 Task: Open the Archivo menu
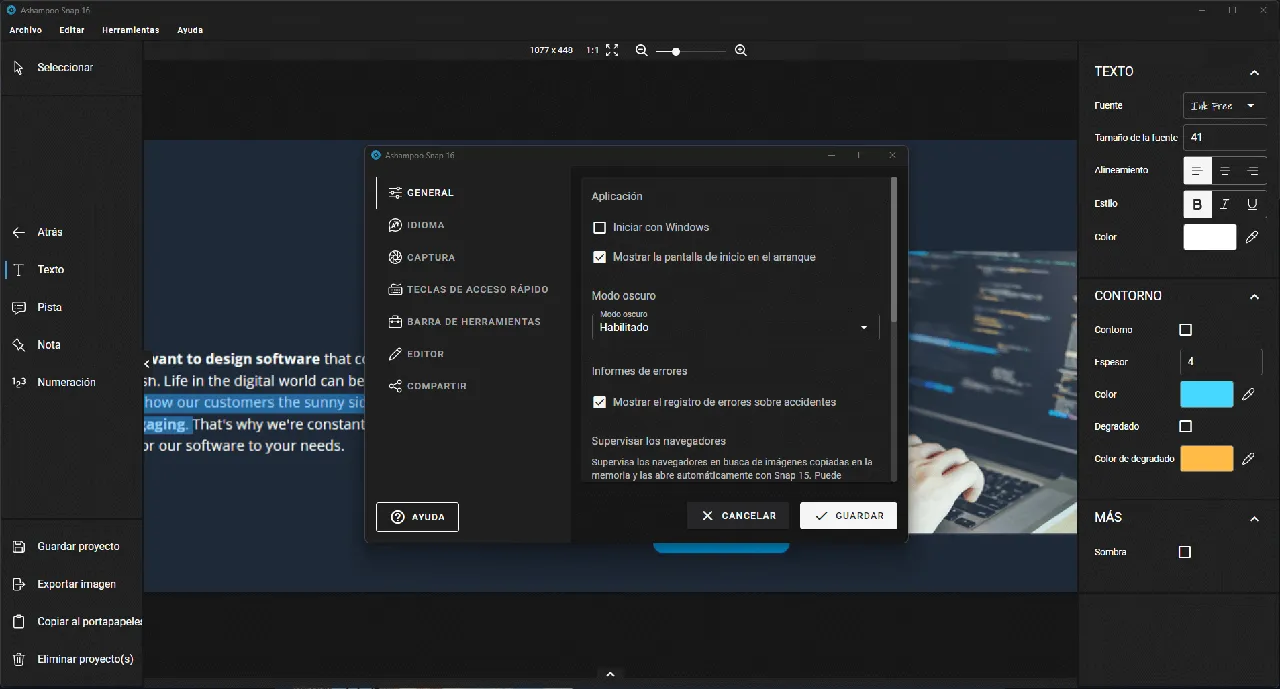coord(26,30)
